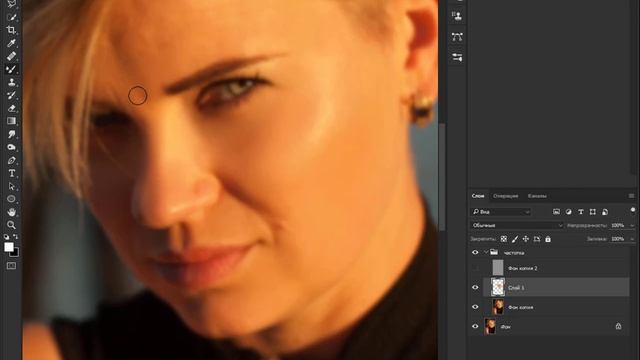640x360 pixels.
Task: Switch to the 'Операции' tab
Action: point(505,196)
